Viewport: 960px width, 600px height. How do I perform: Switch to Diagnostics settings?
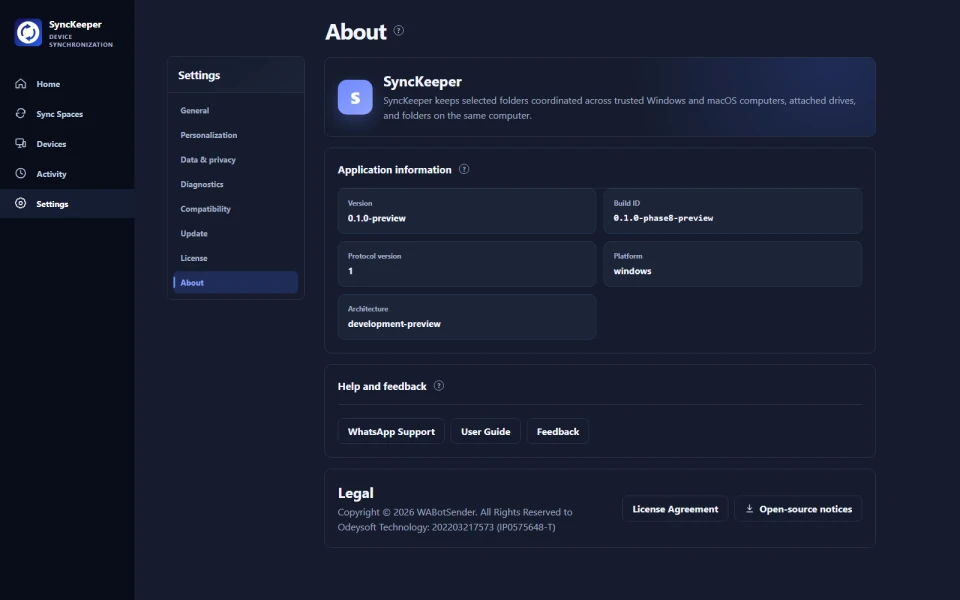coord(236,184)
